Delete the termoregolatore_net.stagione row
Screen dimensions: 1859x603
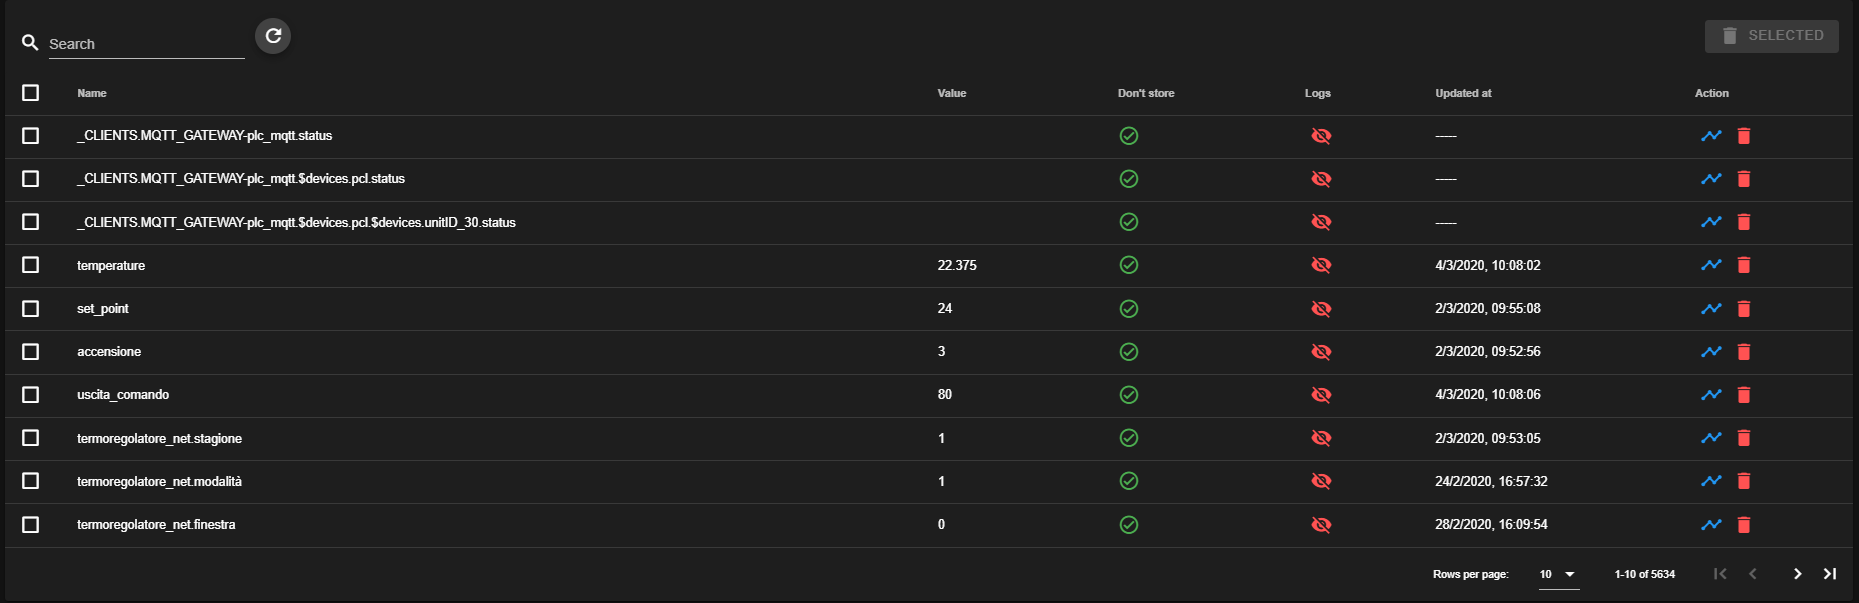pyautogui.click(x=1744, y=438)
